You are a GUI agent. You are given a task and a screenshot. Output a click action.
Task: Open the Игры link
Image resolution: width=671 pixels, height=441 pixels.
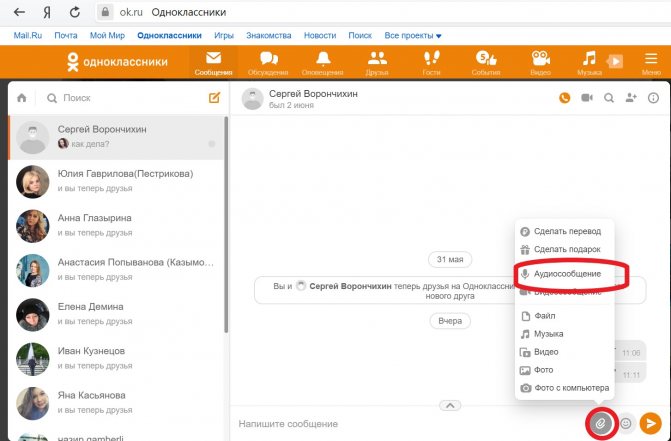coord(224,36)
